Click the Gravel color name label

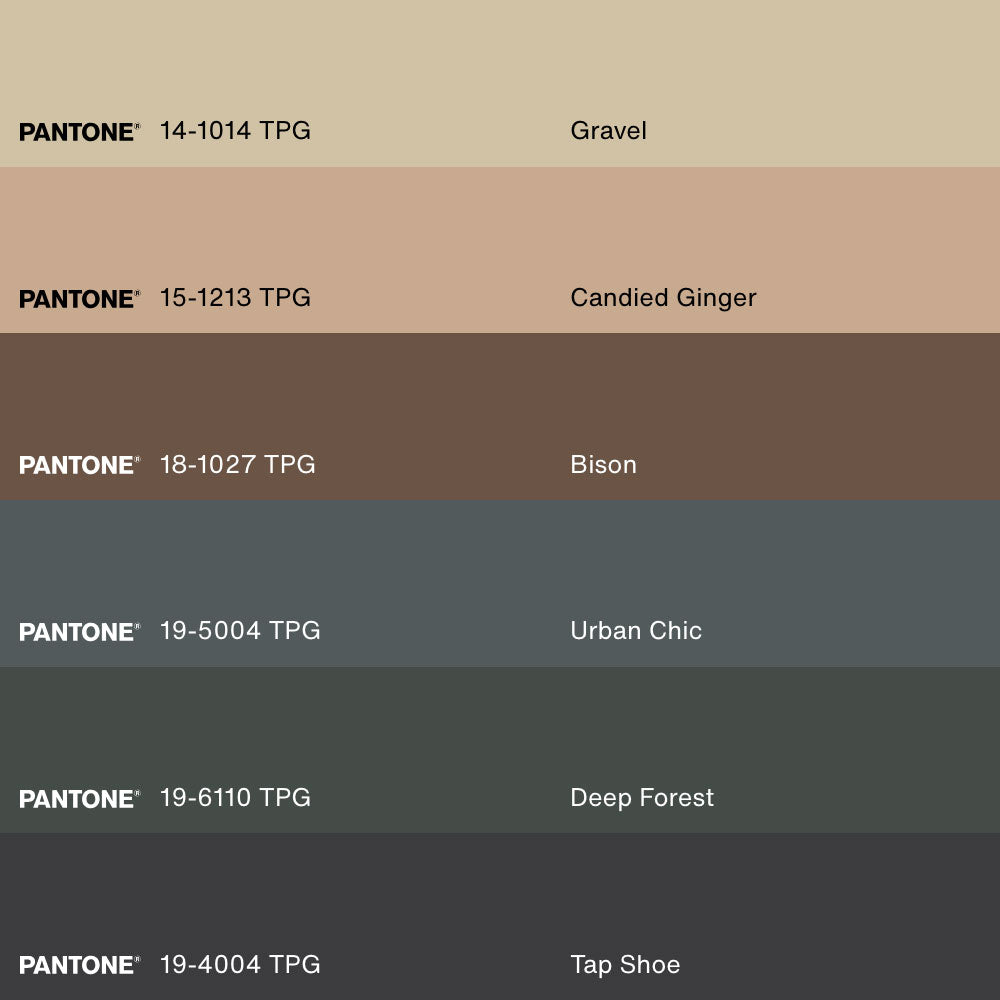(x=608, y=131)
